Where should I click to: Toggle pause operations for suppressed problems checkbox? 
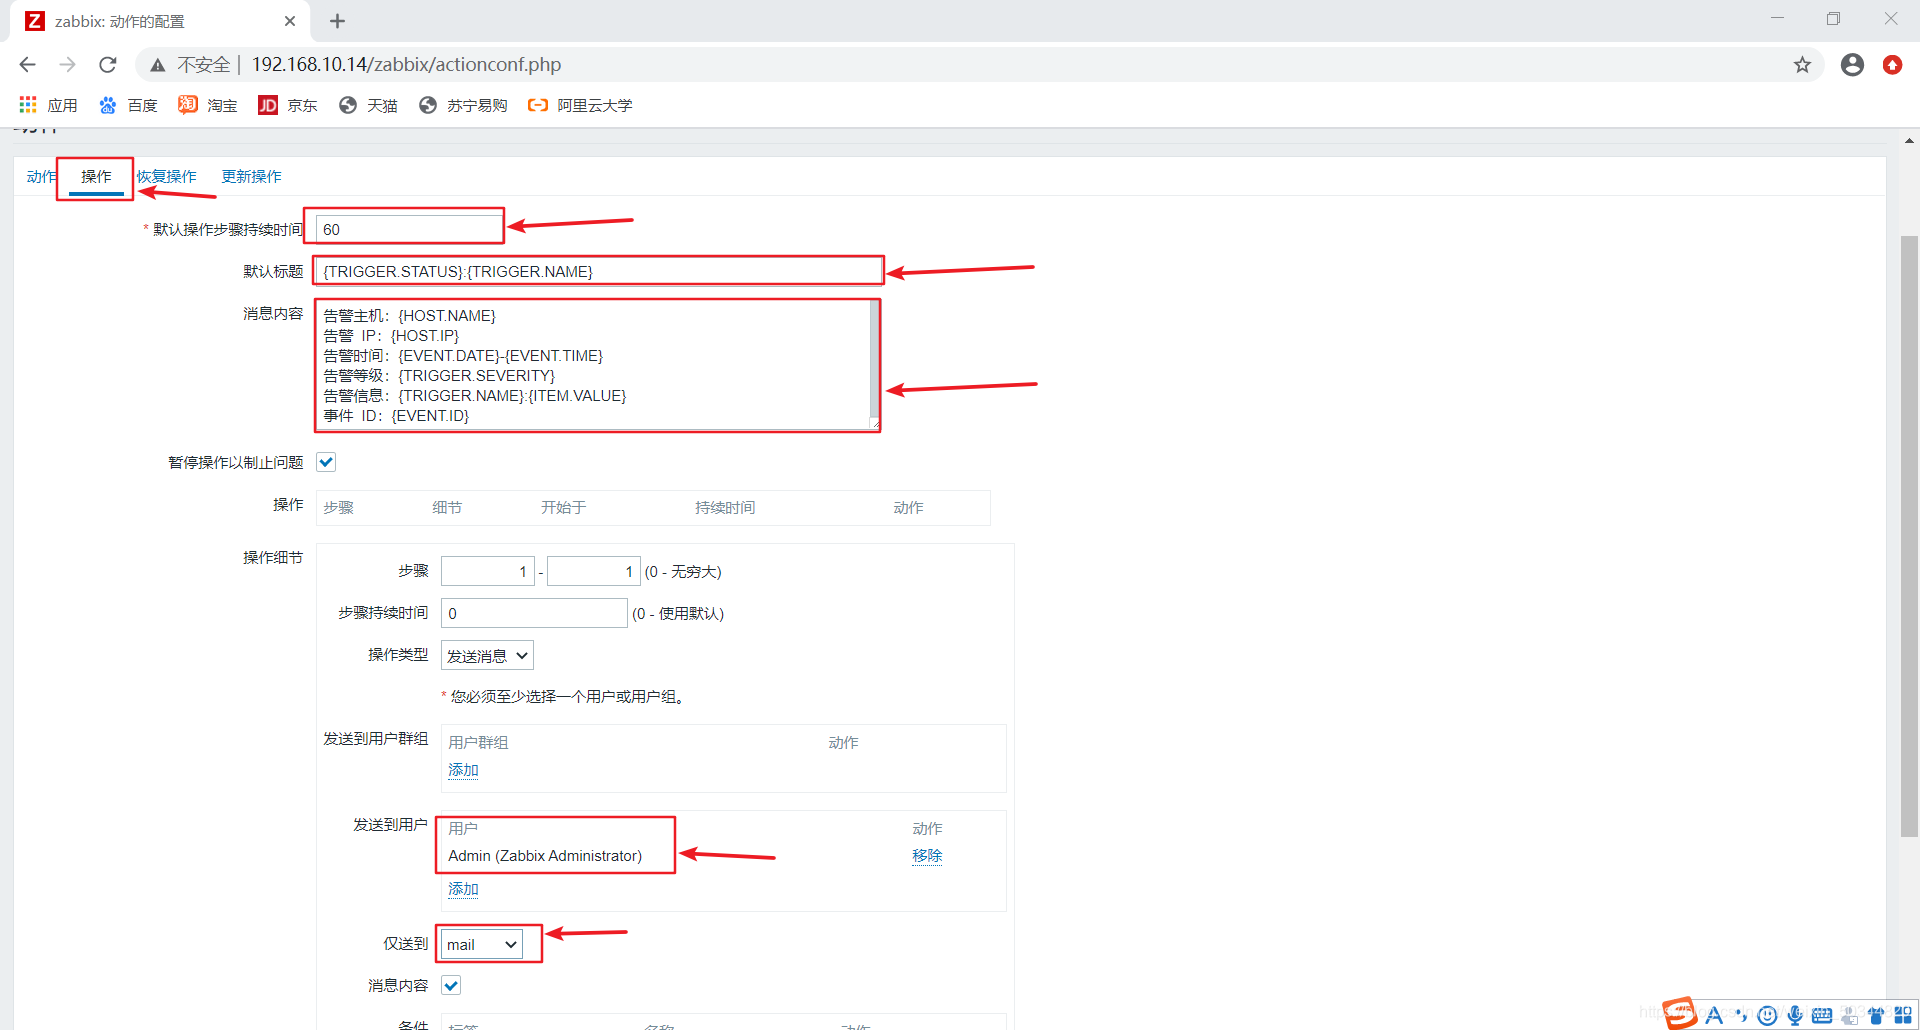326,462
